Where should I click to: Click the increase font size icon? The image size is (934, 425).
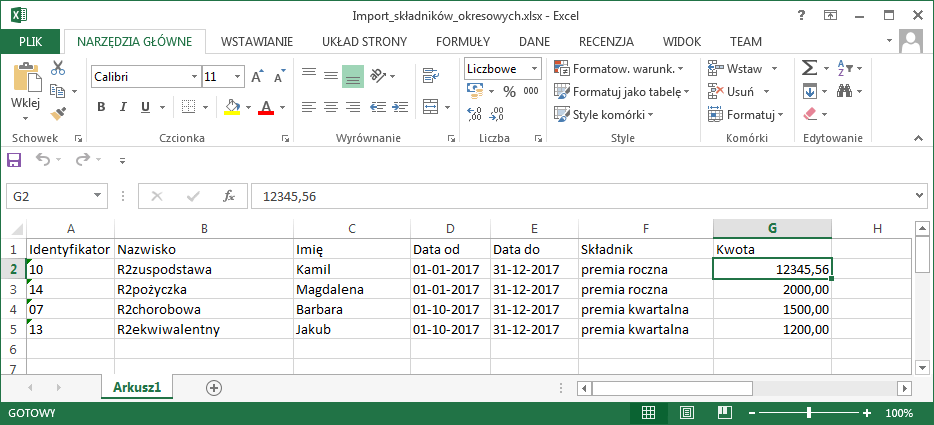coord(257,76)
